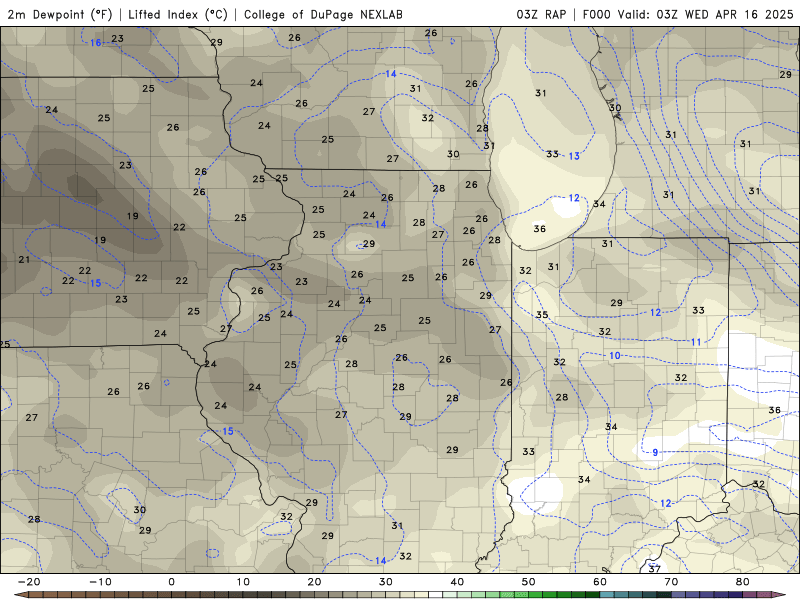Select the blue '16' lifted index contour label
Viewport: 800px width, 600px height.
[x=96, y=43]
